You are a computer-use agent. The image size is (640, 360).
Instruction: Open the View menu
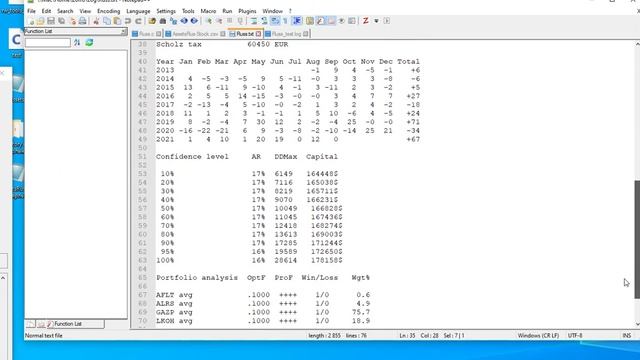85,11
